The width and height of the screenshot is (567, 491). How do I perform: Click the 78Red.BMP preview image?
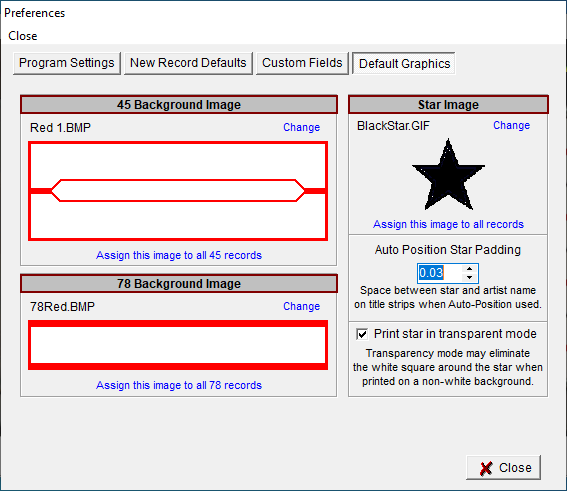[x=178, y=345]
